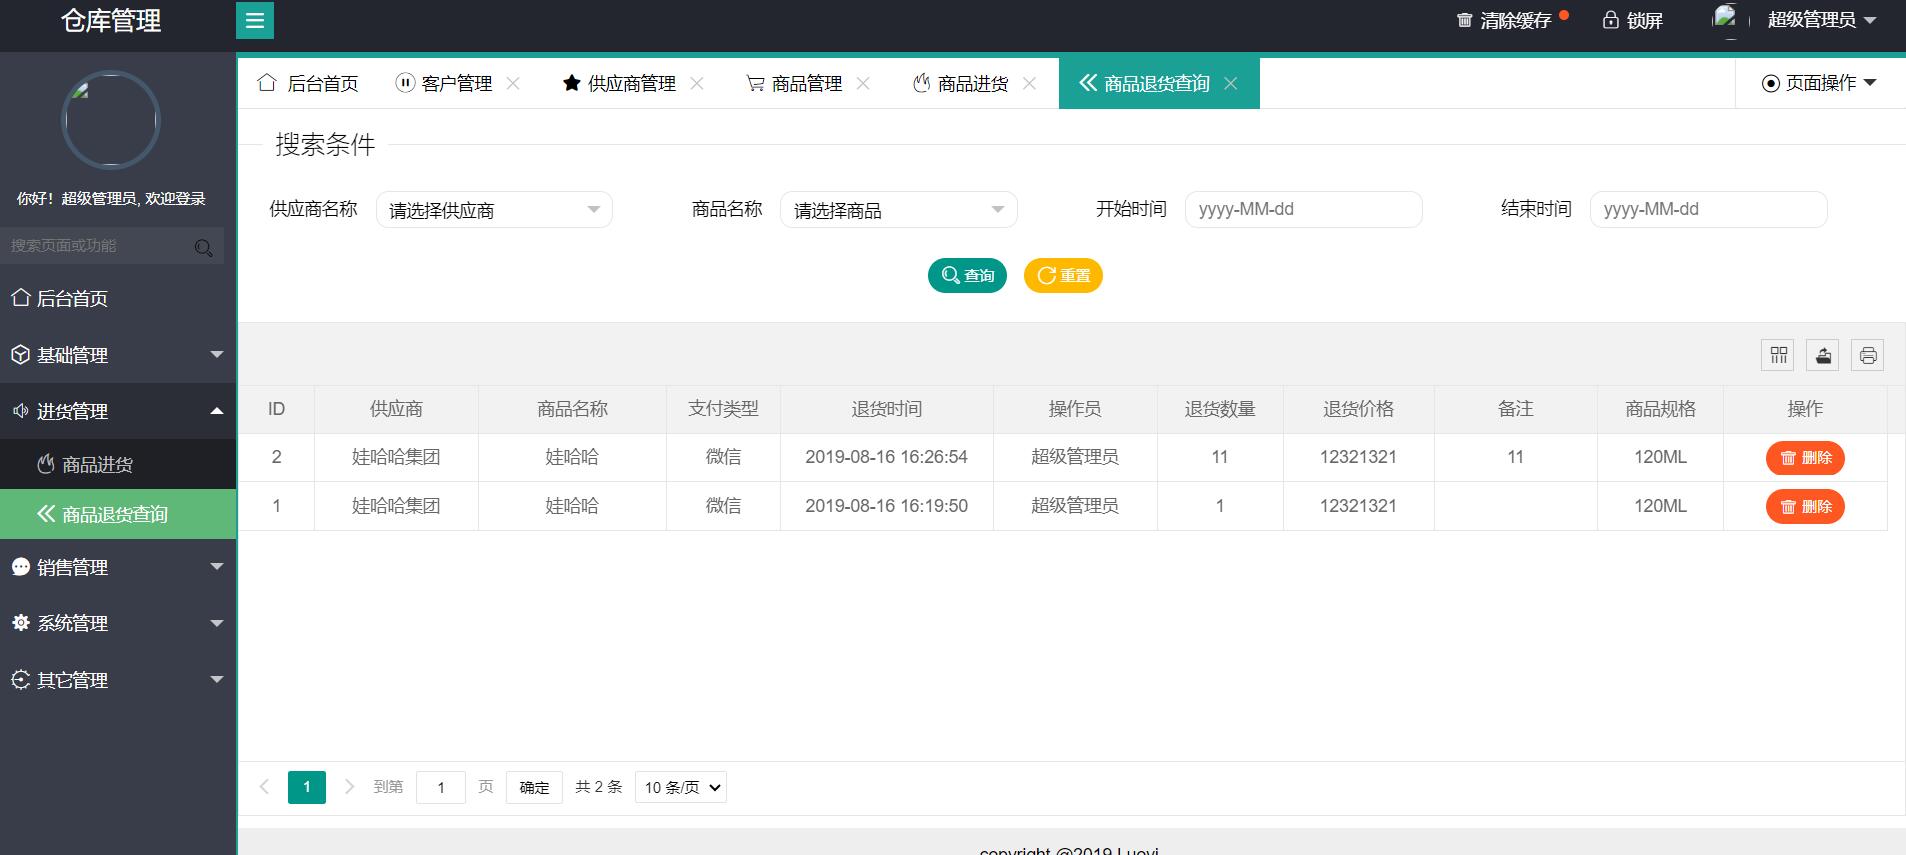The width and height of the screenshot is (1906, 855).
Task: Click the sidebar search magnifier icon
Action: pyautogui.click(x=203, y=247)
